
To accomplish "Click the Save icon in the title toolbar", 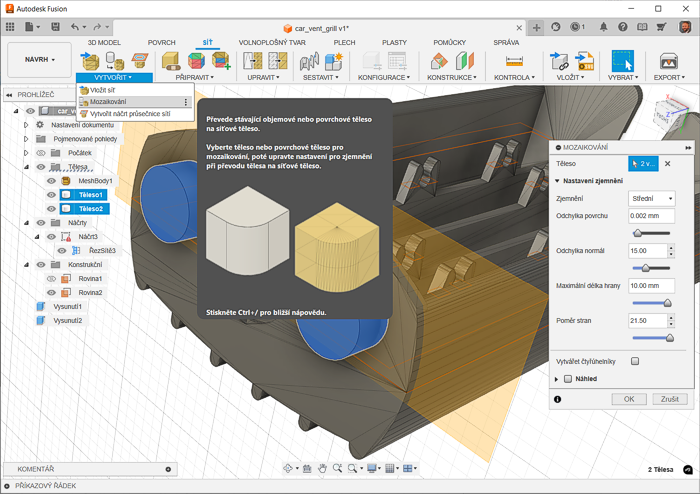I will pyautogui.click(x=55, y=27).
